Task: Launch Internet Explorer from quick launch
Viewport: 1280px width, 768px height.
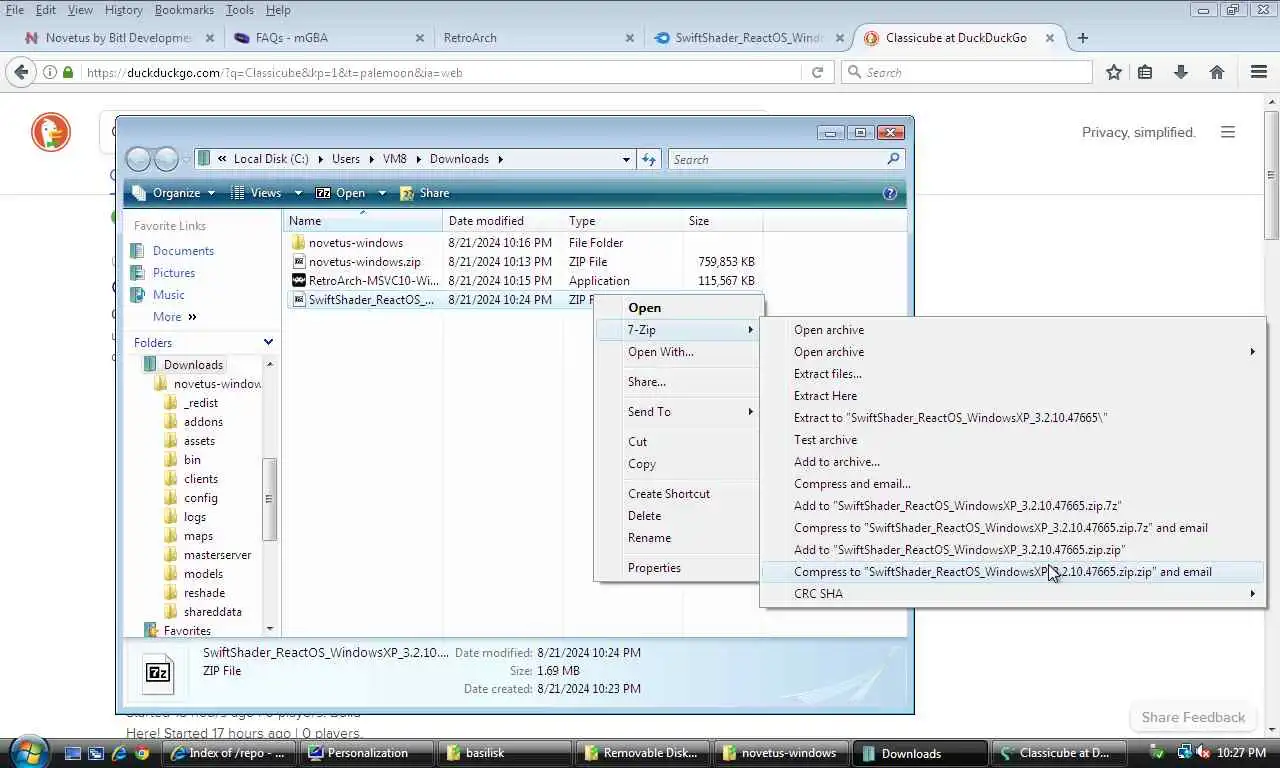Action: click(119, 753)
